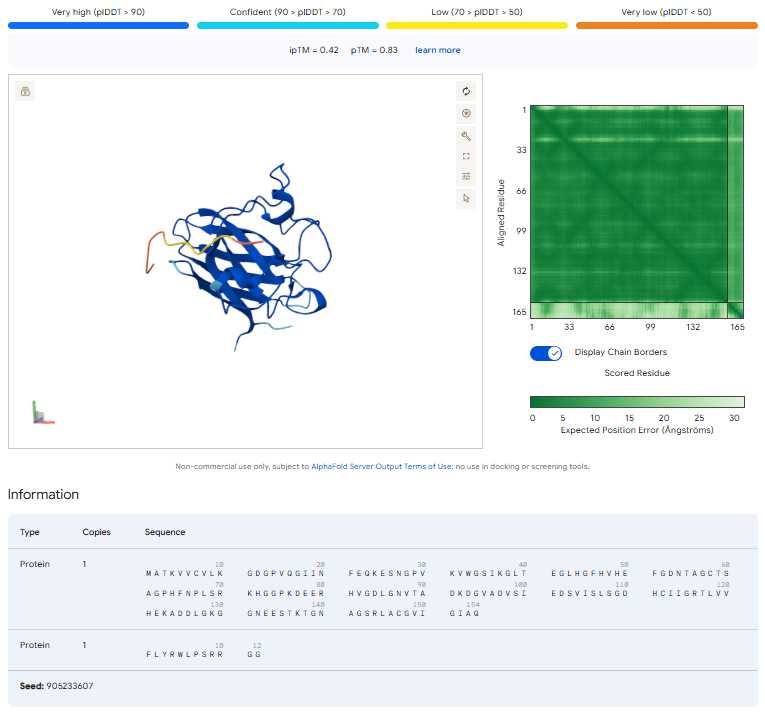Click the Low pLDDT yellow legend bar
Image resolution: width=765 pixels, height=717 pixels.
click(x=477, y=25)
